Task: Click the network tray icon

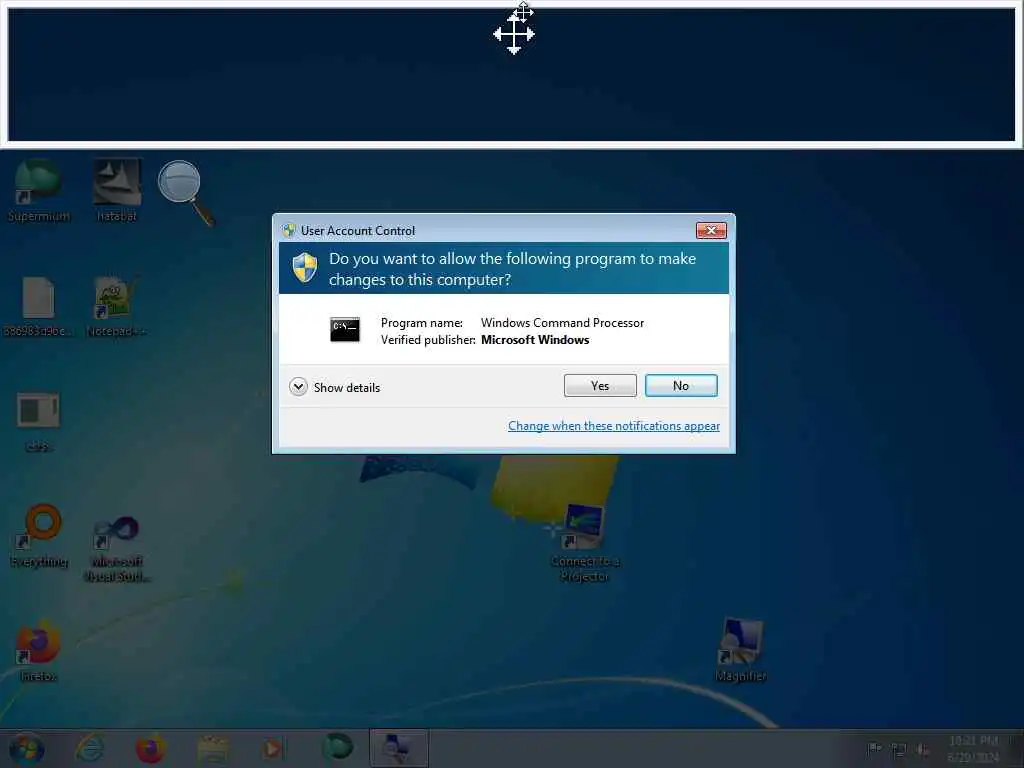Action: [x=899, y=750]
